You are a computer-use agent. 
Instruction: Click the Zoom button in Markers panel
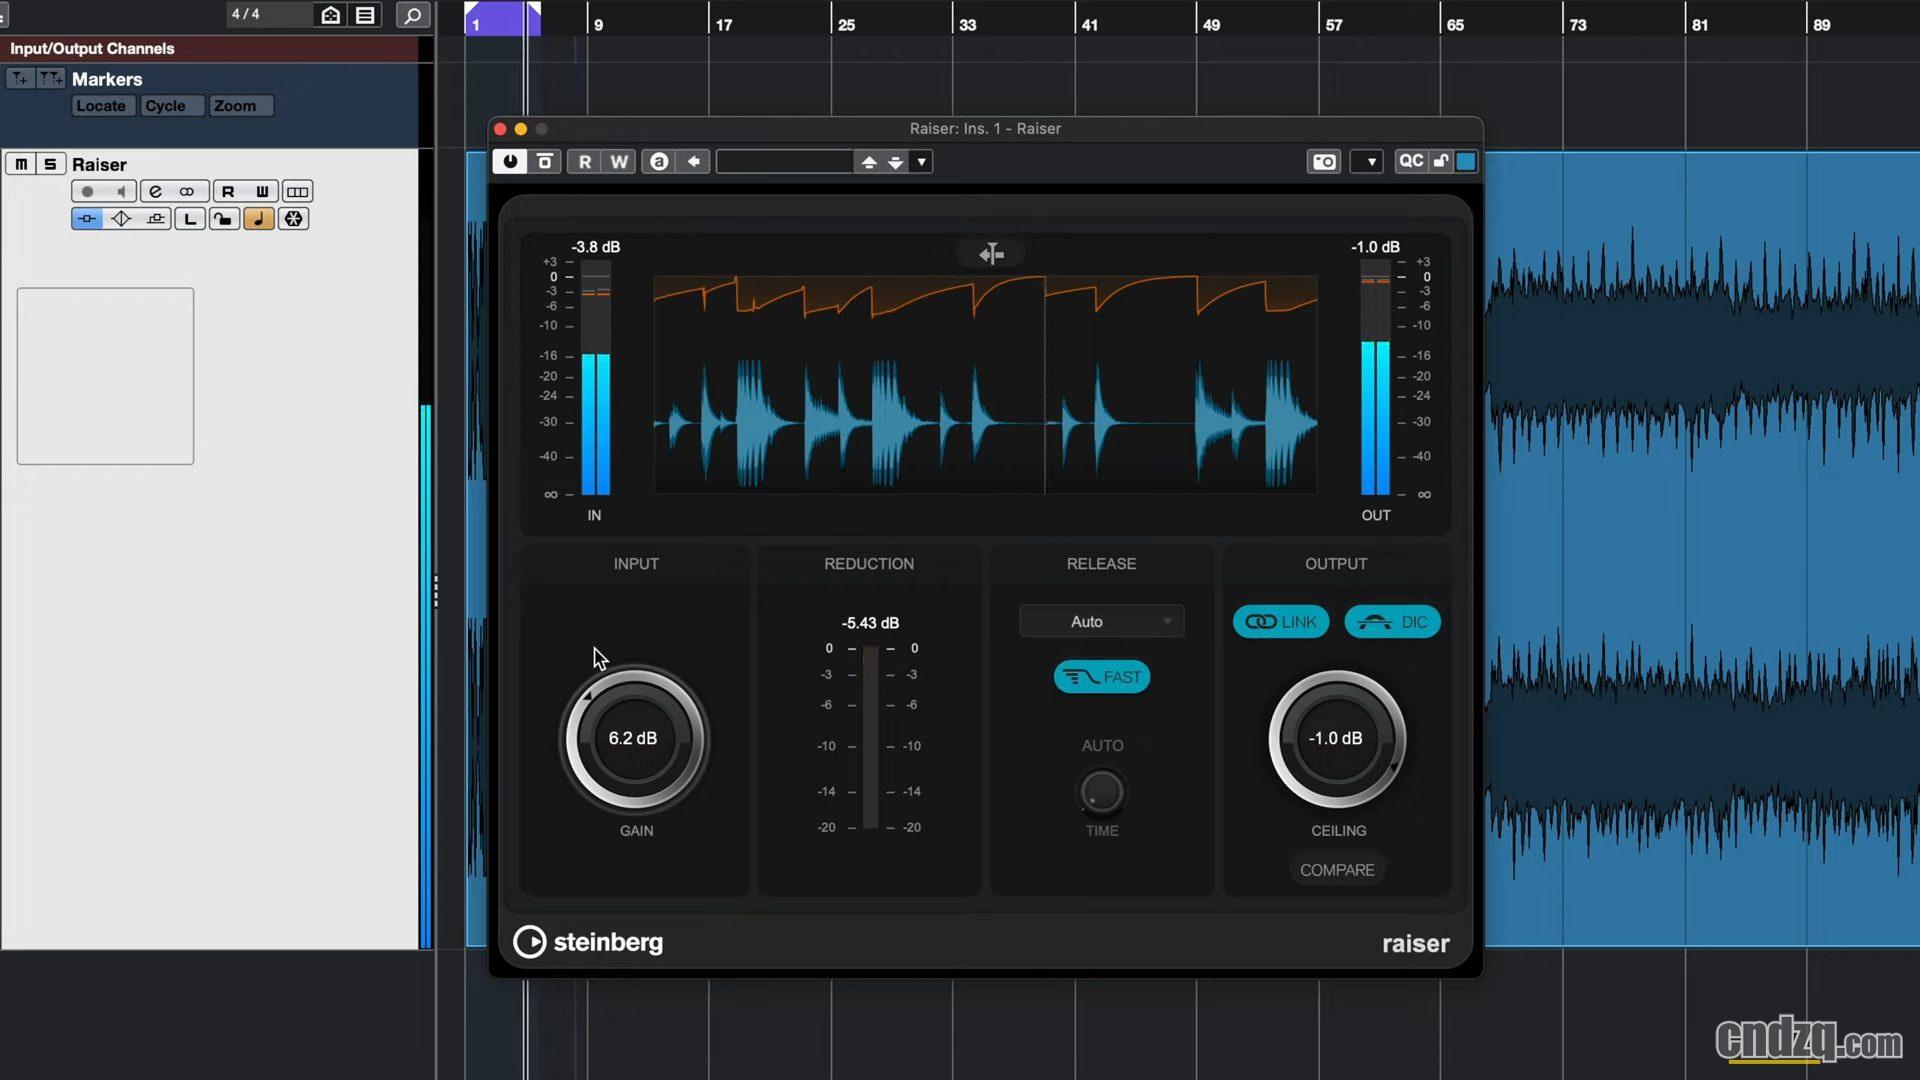click(x=233, y=104)
